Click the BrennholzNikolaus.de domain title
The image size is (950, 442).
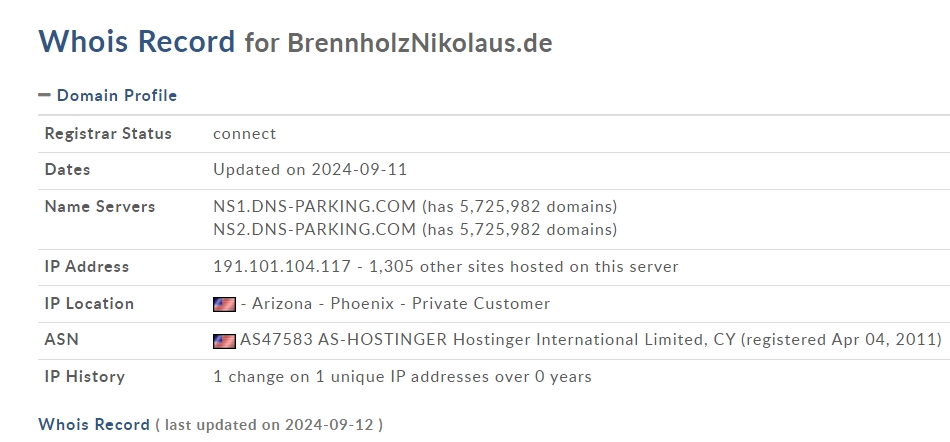420,43
